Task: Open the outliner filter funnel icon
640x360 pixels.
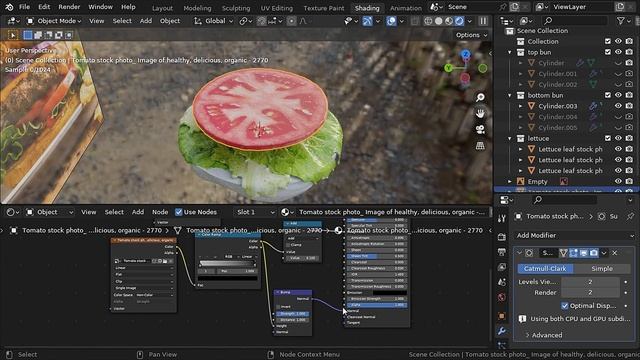Action: click(621, 20)
